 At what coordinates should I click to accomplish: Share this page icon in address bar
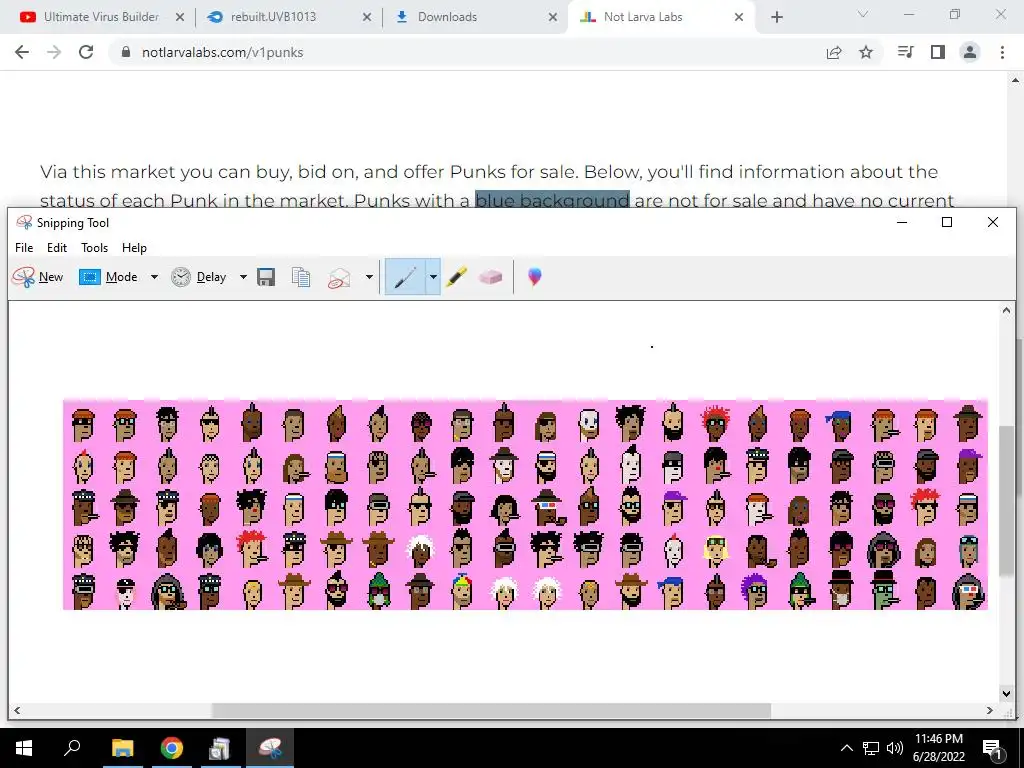click(x=834, y=52)
